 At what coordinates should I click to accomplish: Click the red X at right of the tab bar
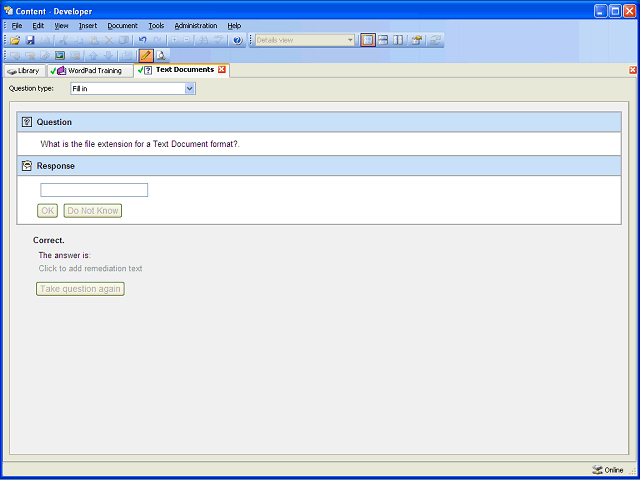[x=633, y=70]
